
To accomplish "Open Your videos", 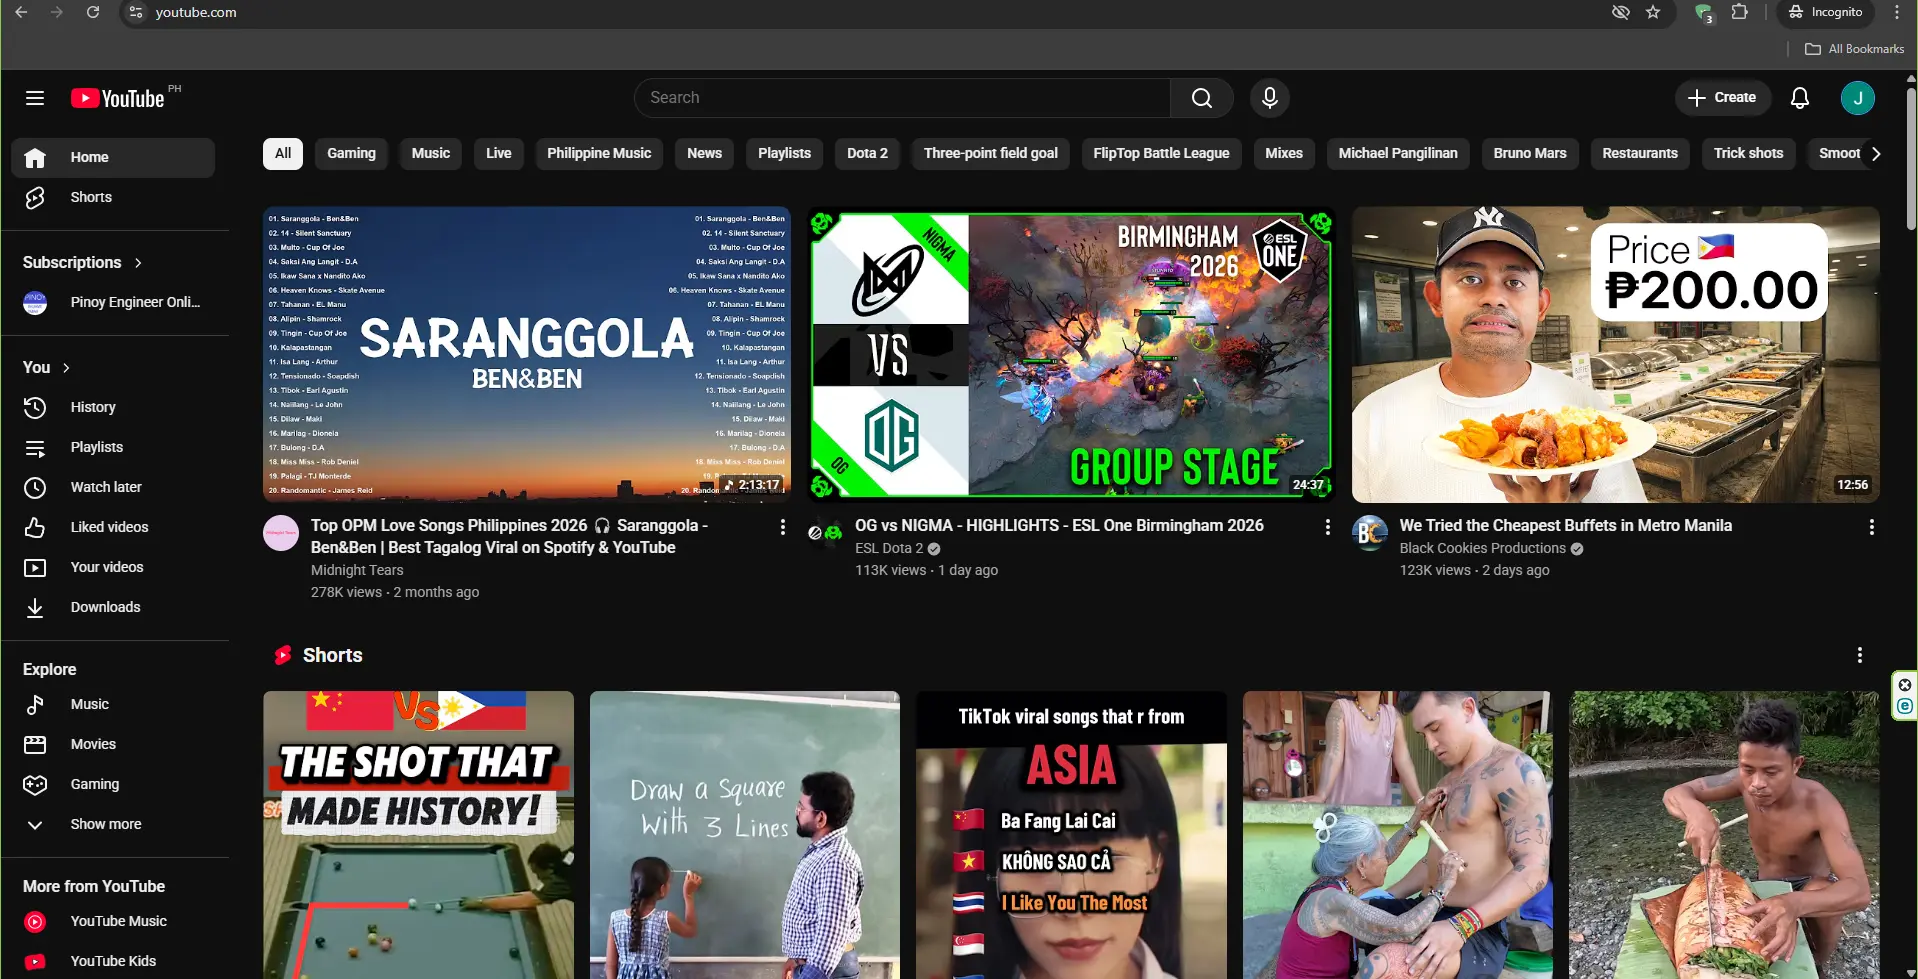I will click(x=113, y=567).
